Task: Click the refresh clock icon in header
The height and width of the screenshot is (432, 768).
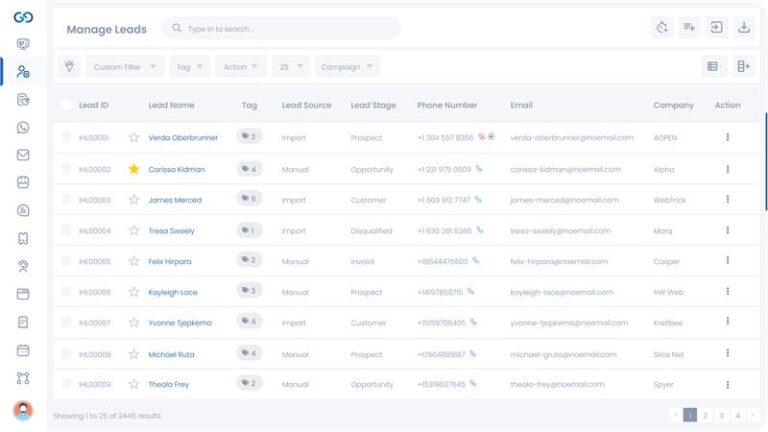Action: [662, 27]
